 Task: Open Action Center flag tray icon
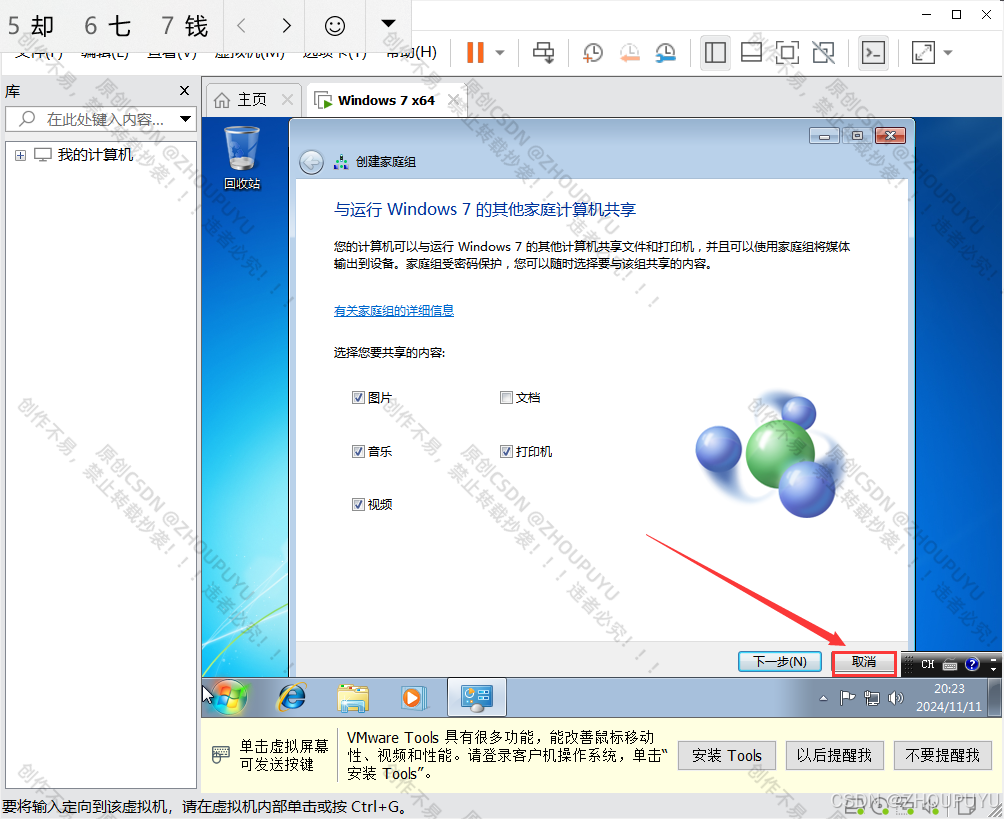pos(847,698)
